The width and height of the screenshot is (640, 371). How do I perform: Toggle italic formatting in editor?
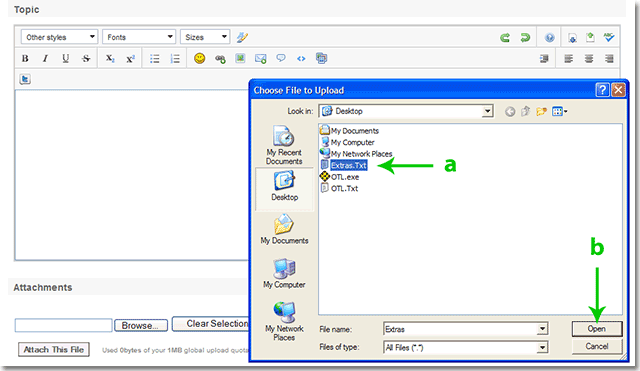coord(45,58)
